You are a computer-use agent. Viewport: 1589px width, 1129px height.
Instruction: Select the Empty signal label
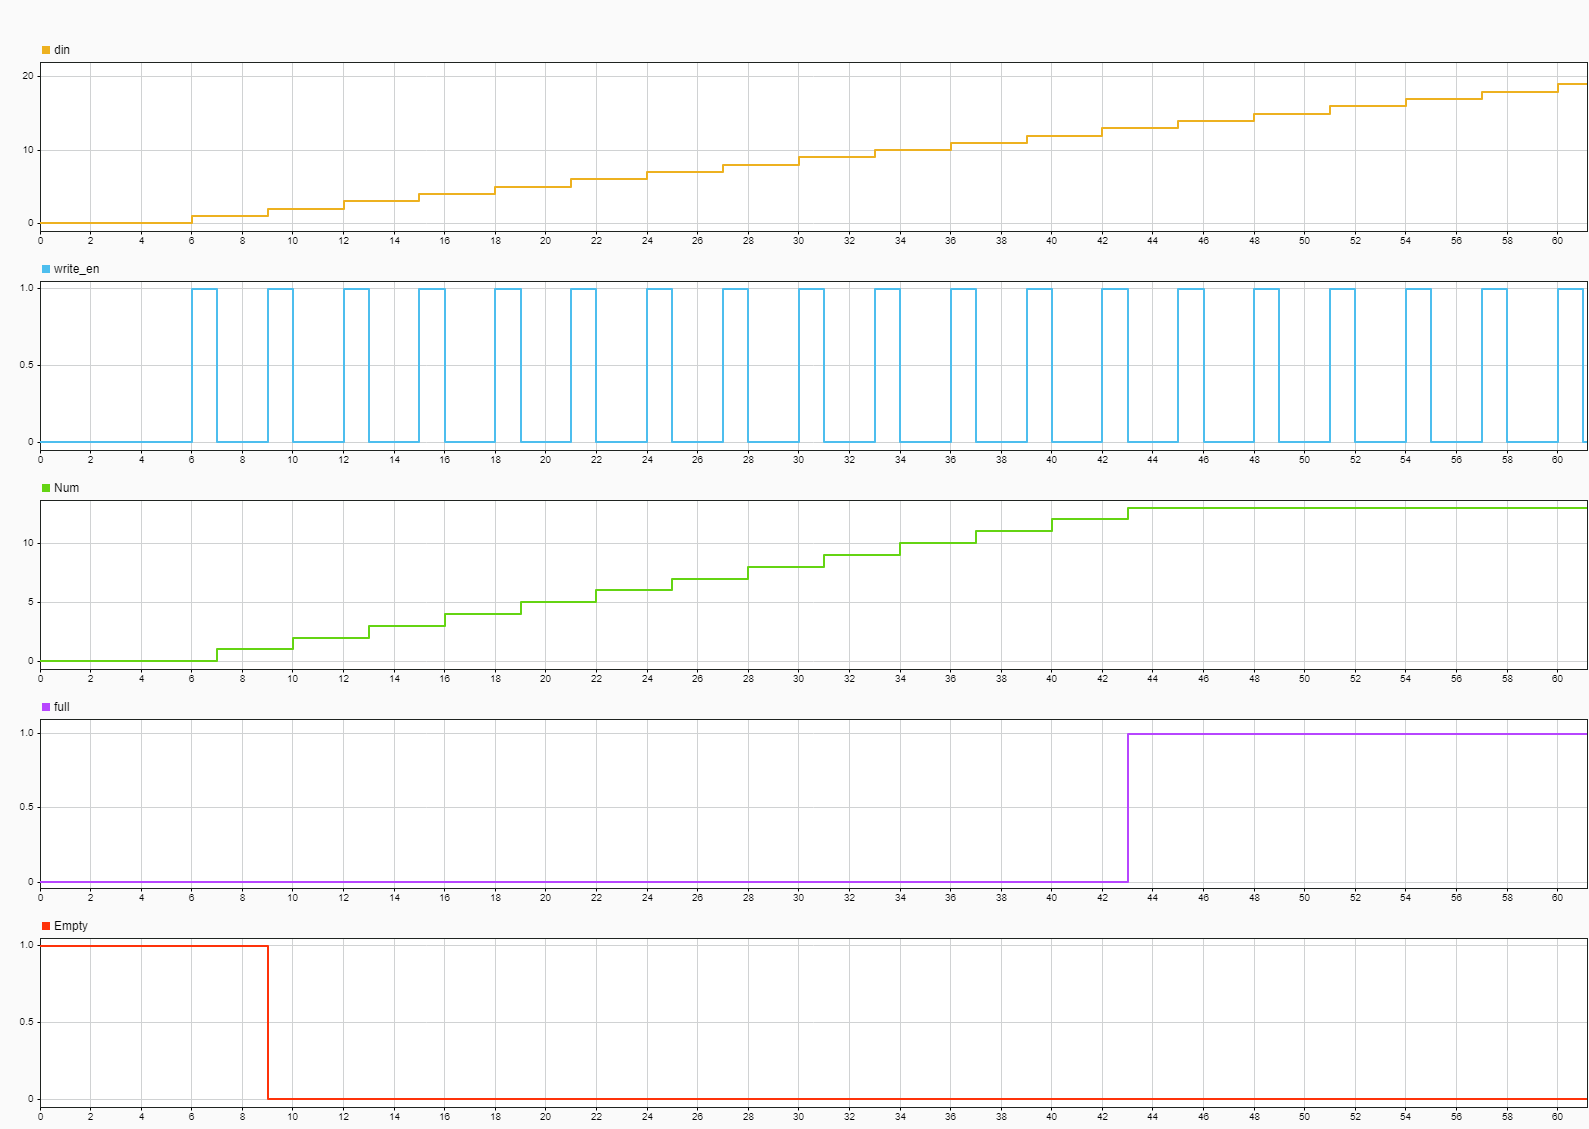pyautogui.click(x=71, y=926)
